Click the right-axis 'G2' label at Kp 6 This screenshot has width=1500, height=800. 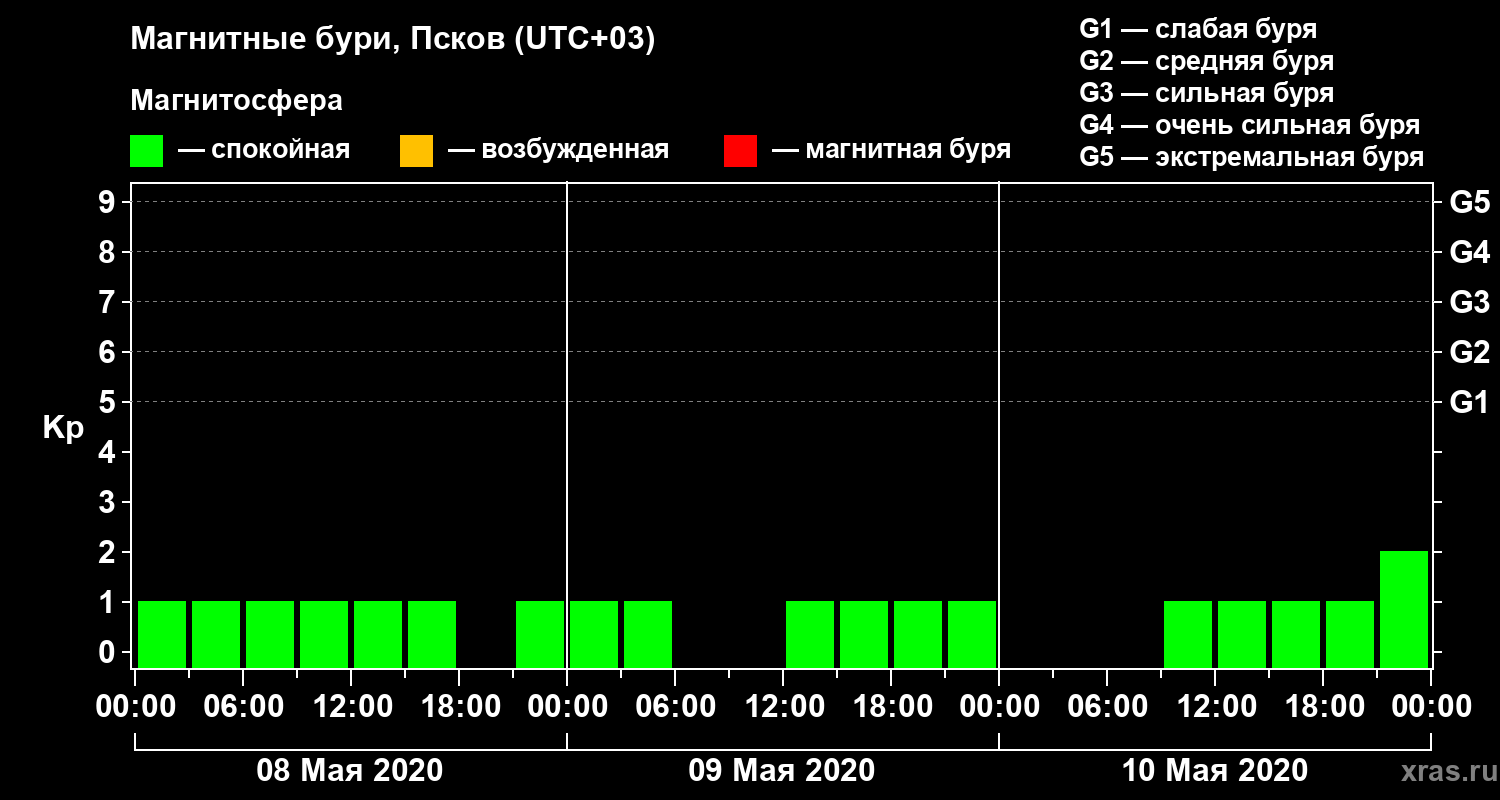pos(1470,352)
